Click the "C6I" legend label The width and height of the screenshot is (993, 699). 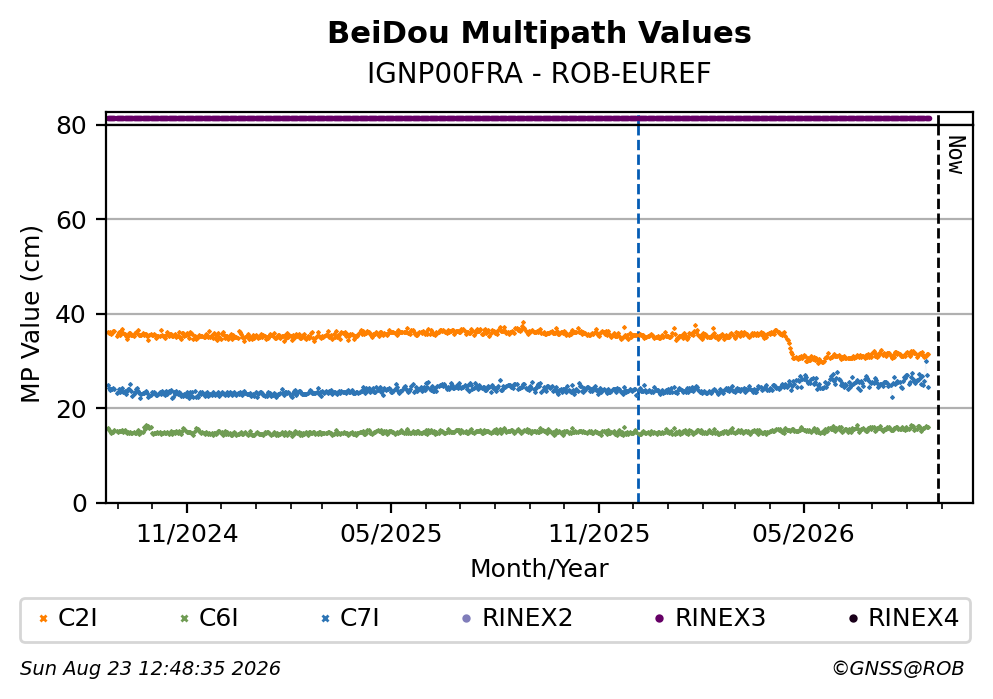(x=218, y=618)
